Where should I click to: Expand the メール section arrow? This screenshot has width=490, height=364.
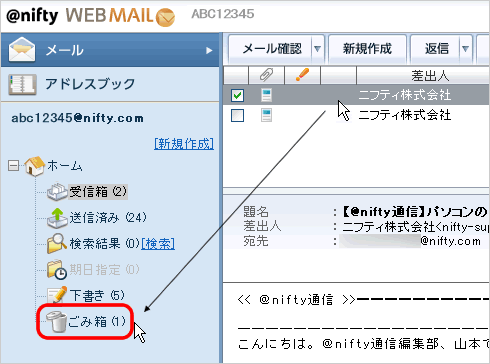point(209,51)
